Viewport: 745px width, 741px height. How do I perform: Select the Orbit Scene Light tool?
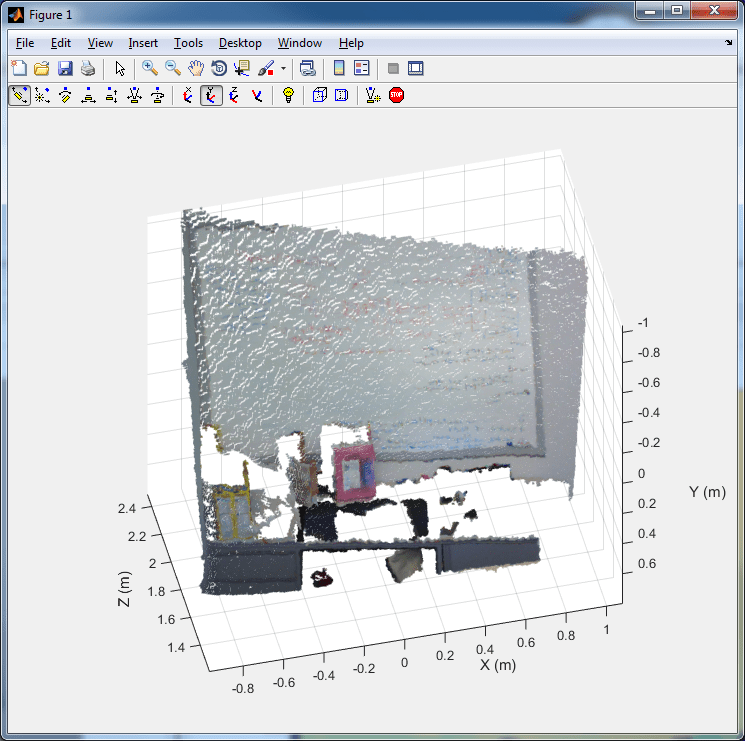(x=42, y=95)
